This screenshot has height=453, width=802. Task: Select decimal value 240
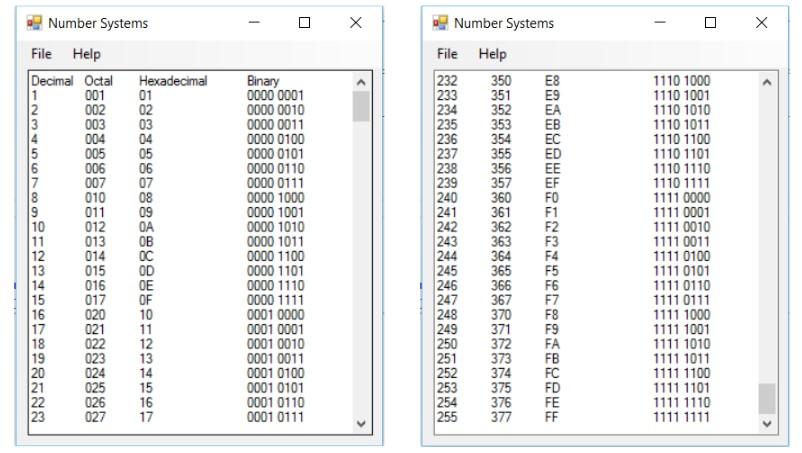tap(447, 198)
